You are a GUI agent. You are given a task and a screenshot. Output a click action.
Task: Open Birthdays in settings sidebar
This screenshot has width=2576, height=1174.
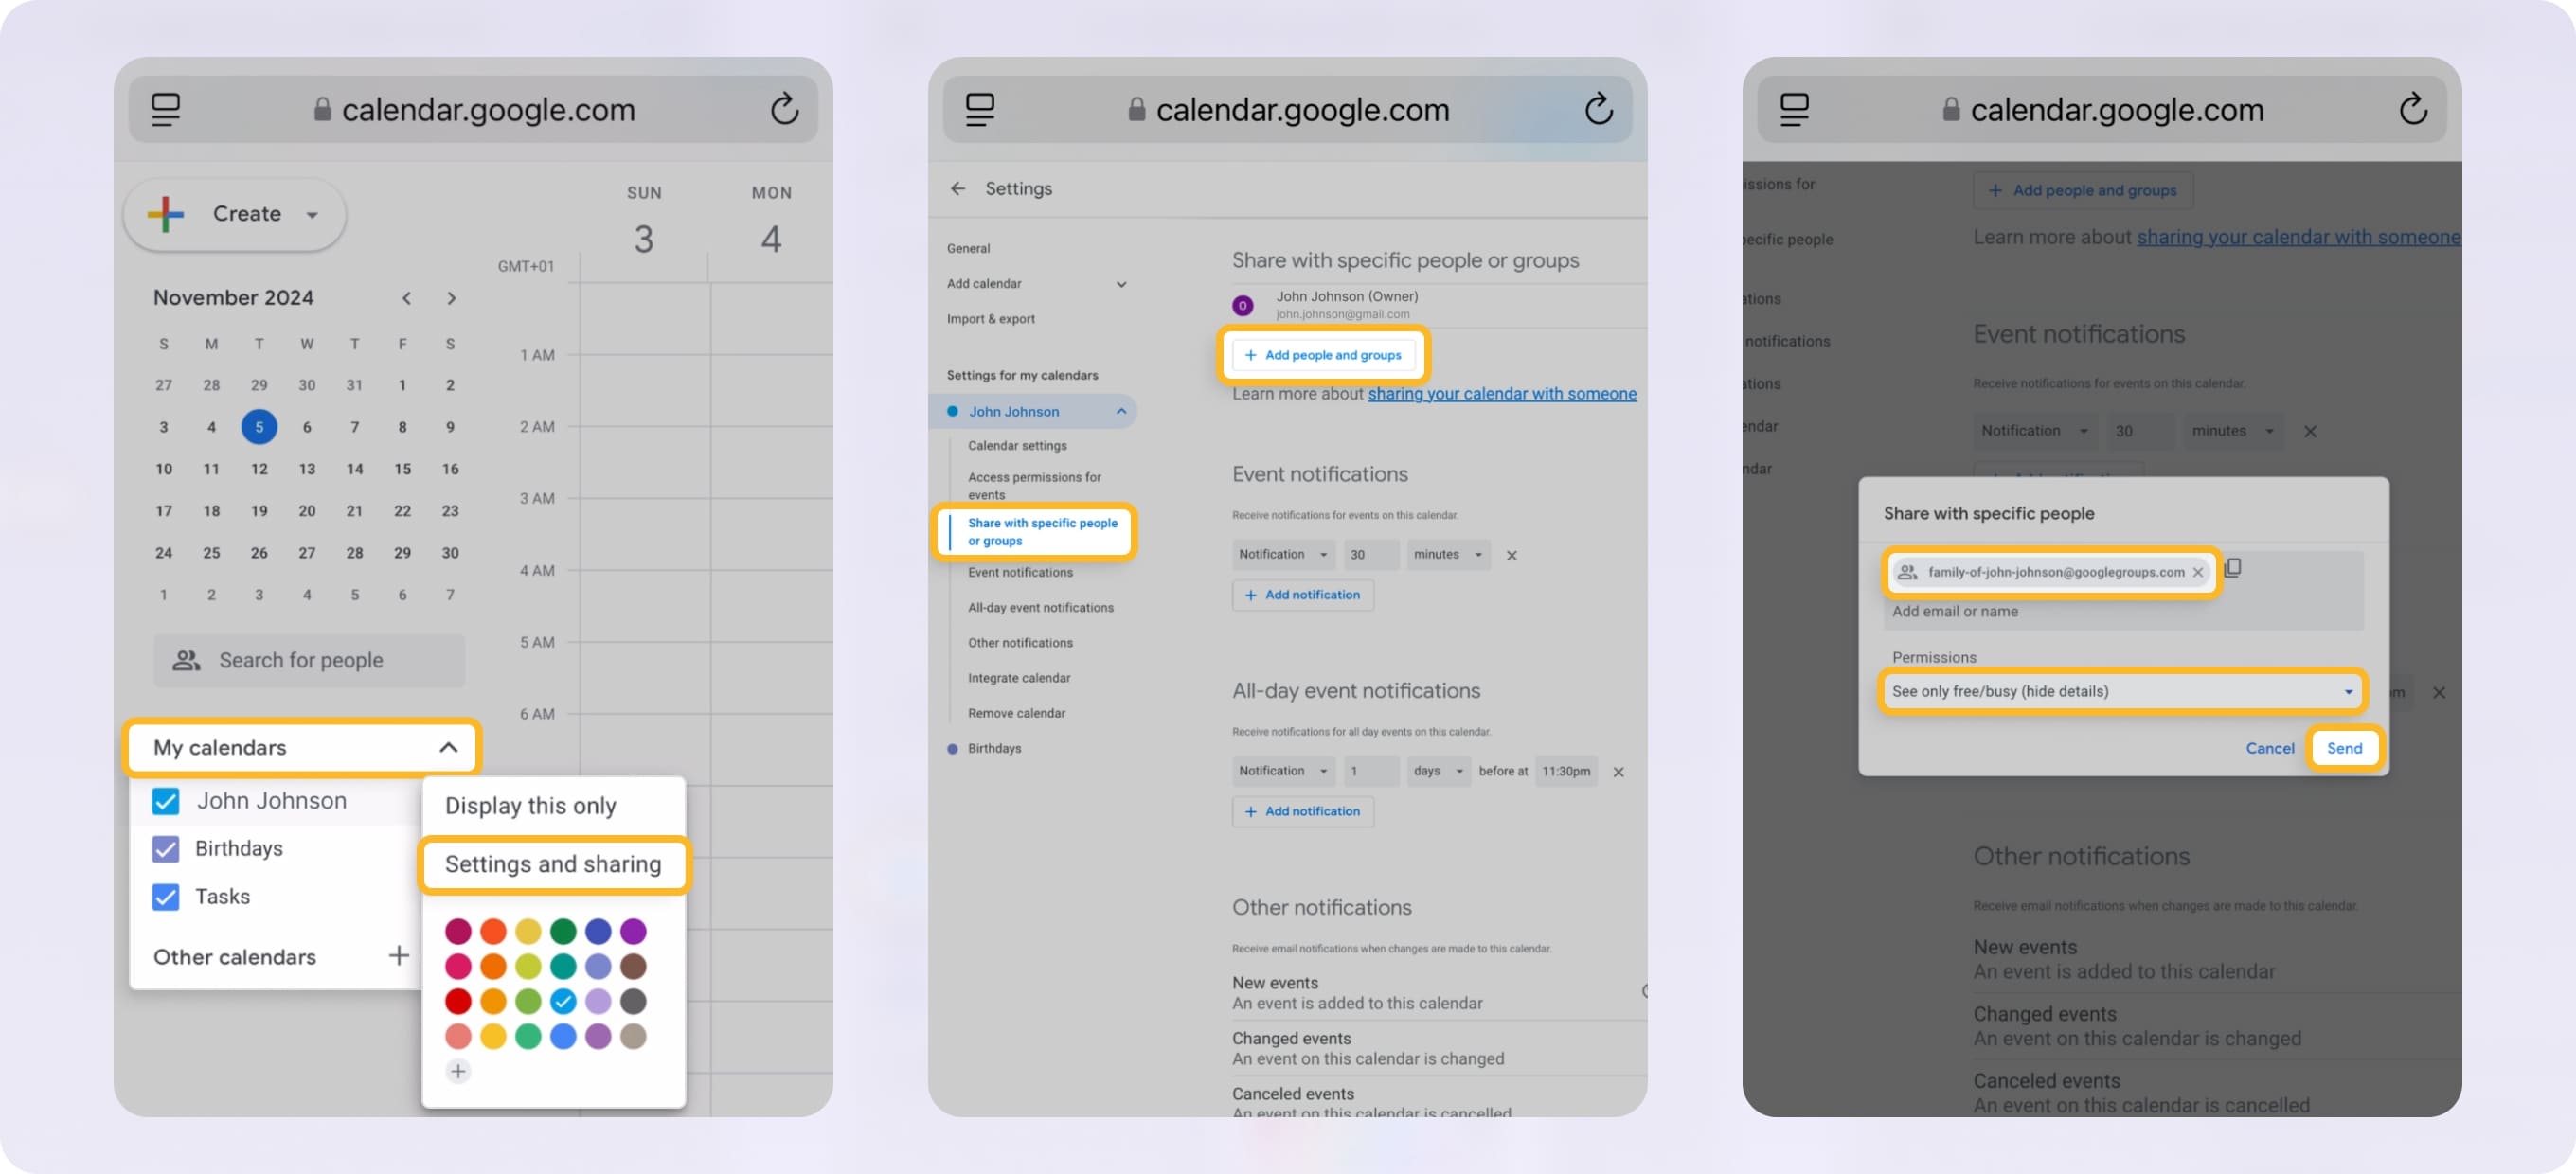tap(993, 748)
